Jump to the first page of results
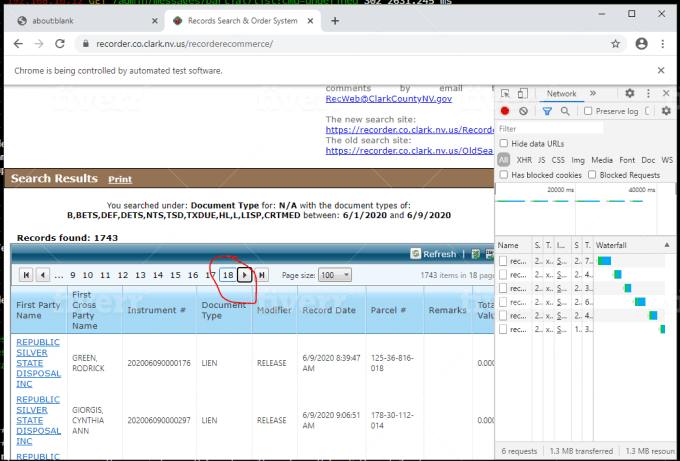This screenshot has height=461, width=680. (x=25, y=275)
